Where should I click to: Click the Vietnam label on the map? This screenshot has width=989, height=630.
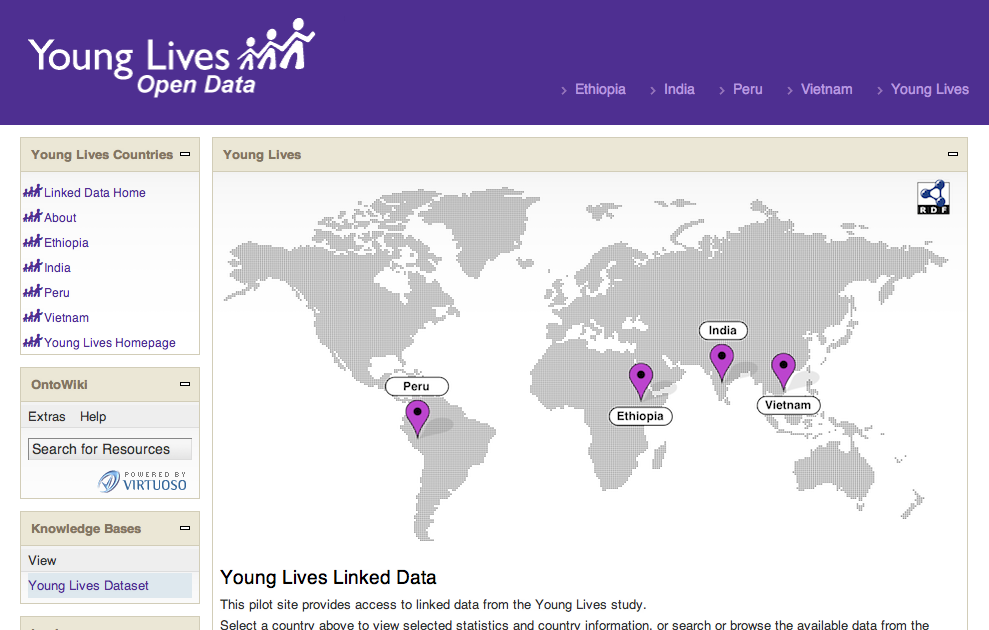coord(788,405)
